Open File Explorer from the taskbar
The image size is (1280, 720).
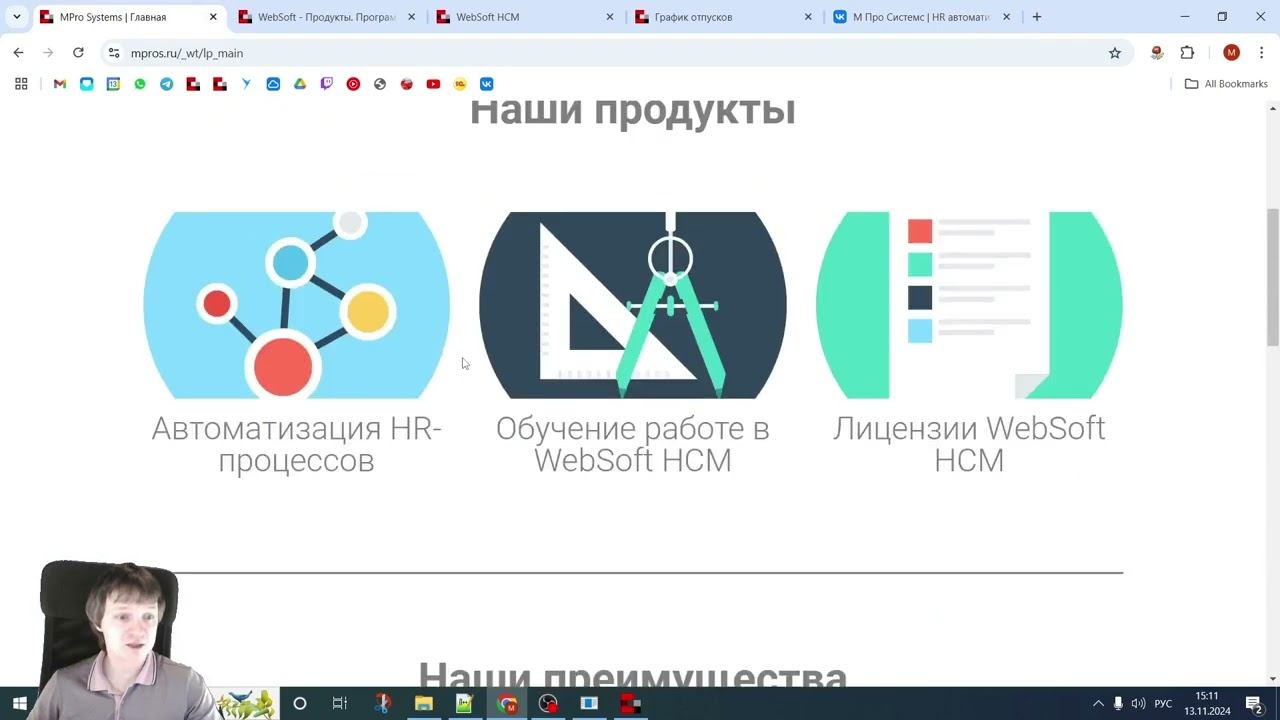point(423,703)
